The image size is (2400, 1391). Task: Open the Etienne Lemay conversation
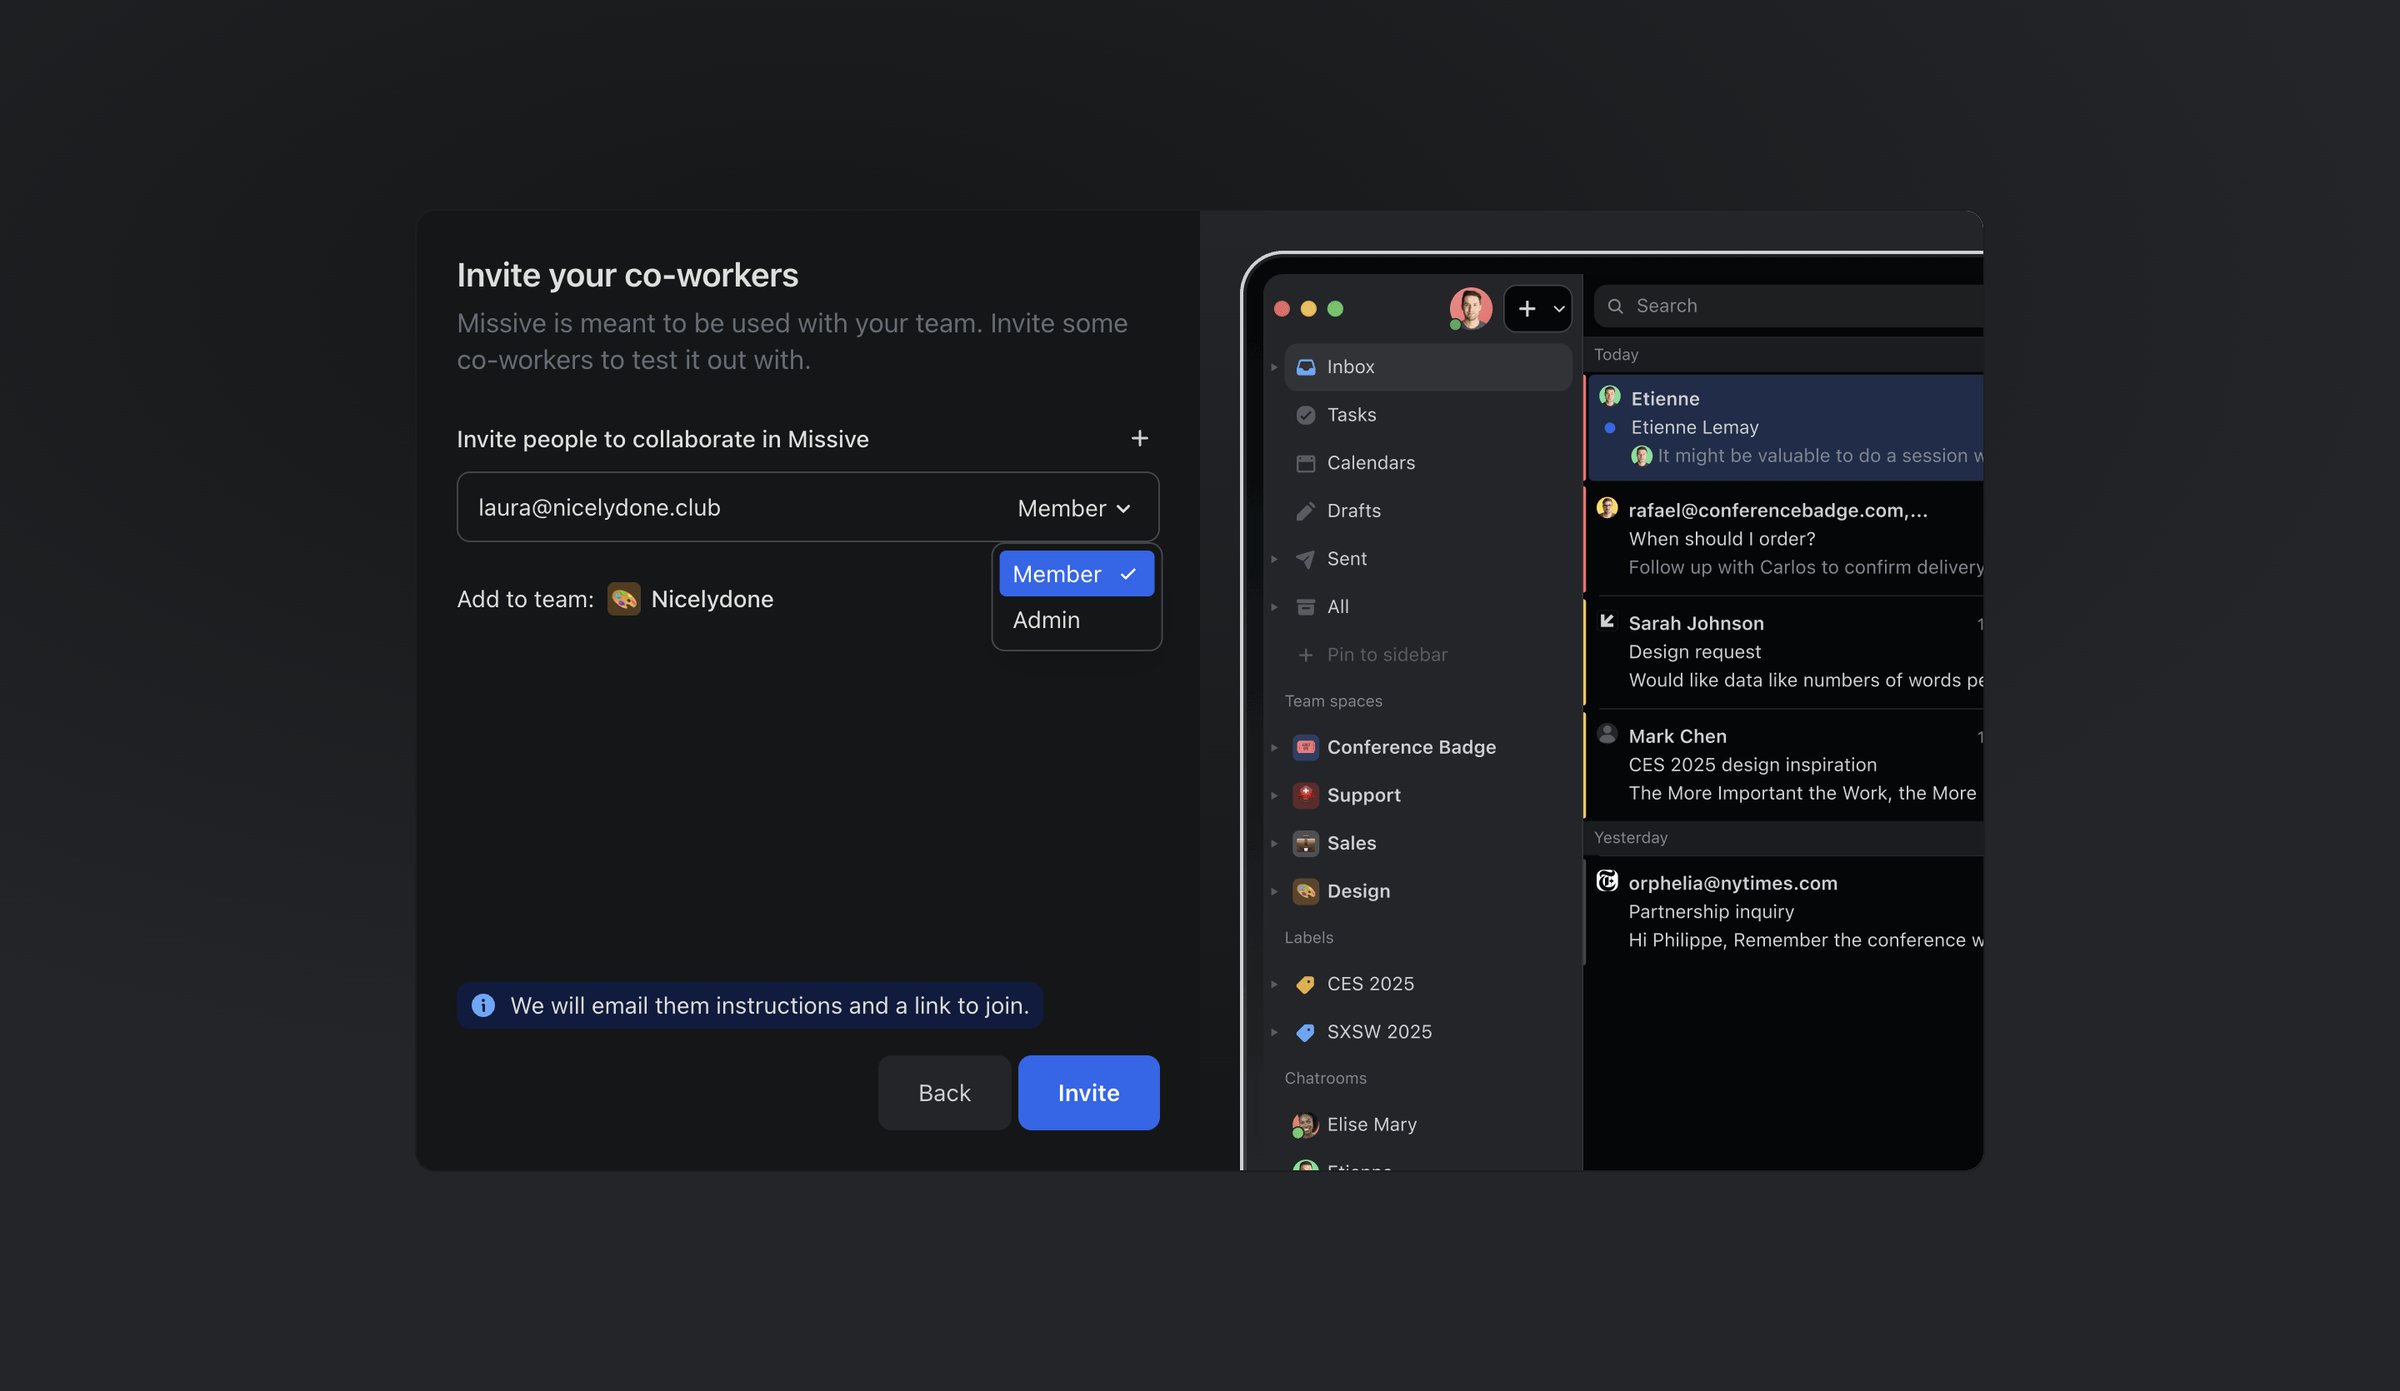1784,428
